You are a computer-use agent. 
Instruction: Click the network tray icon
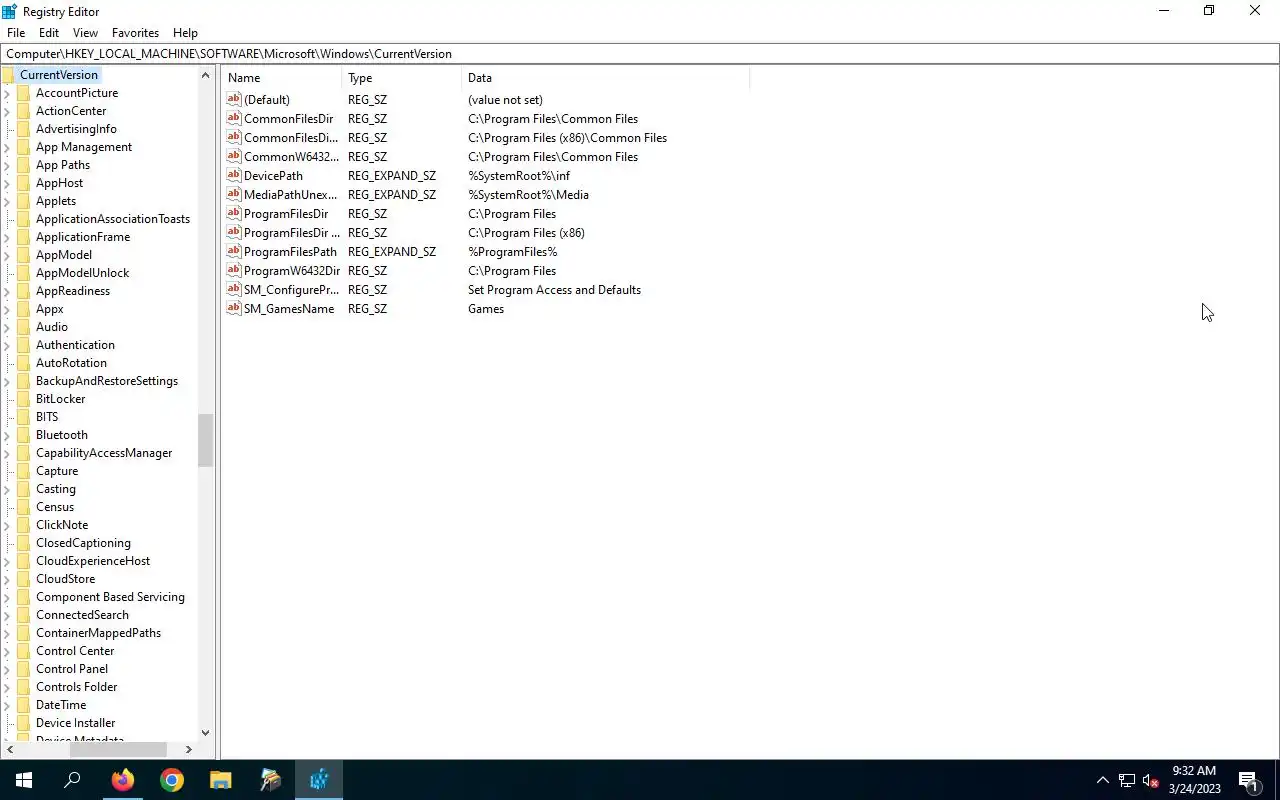coord(1127,781)
